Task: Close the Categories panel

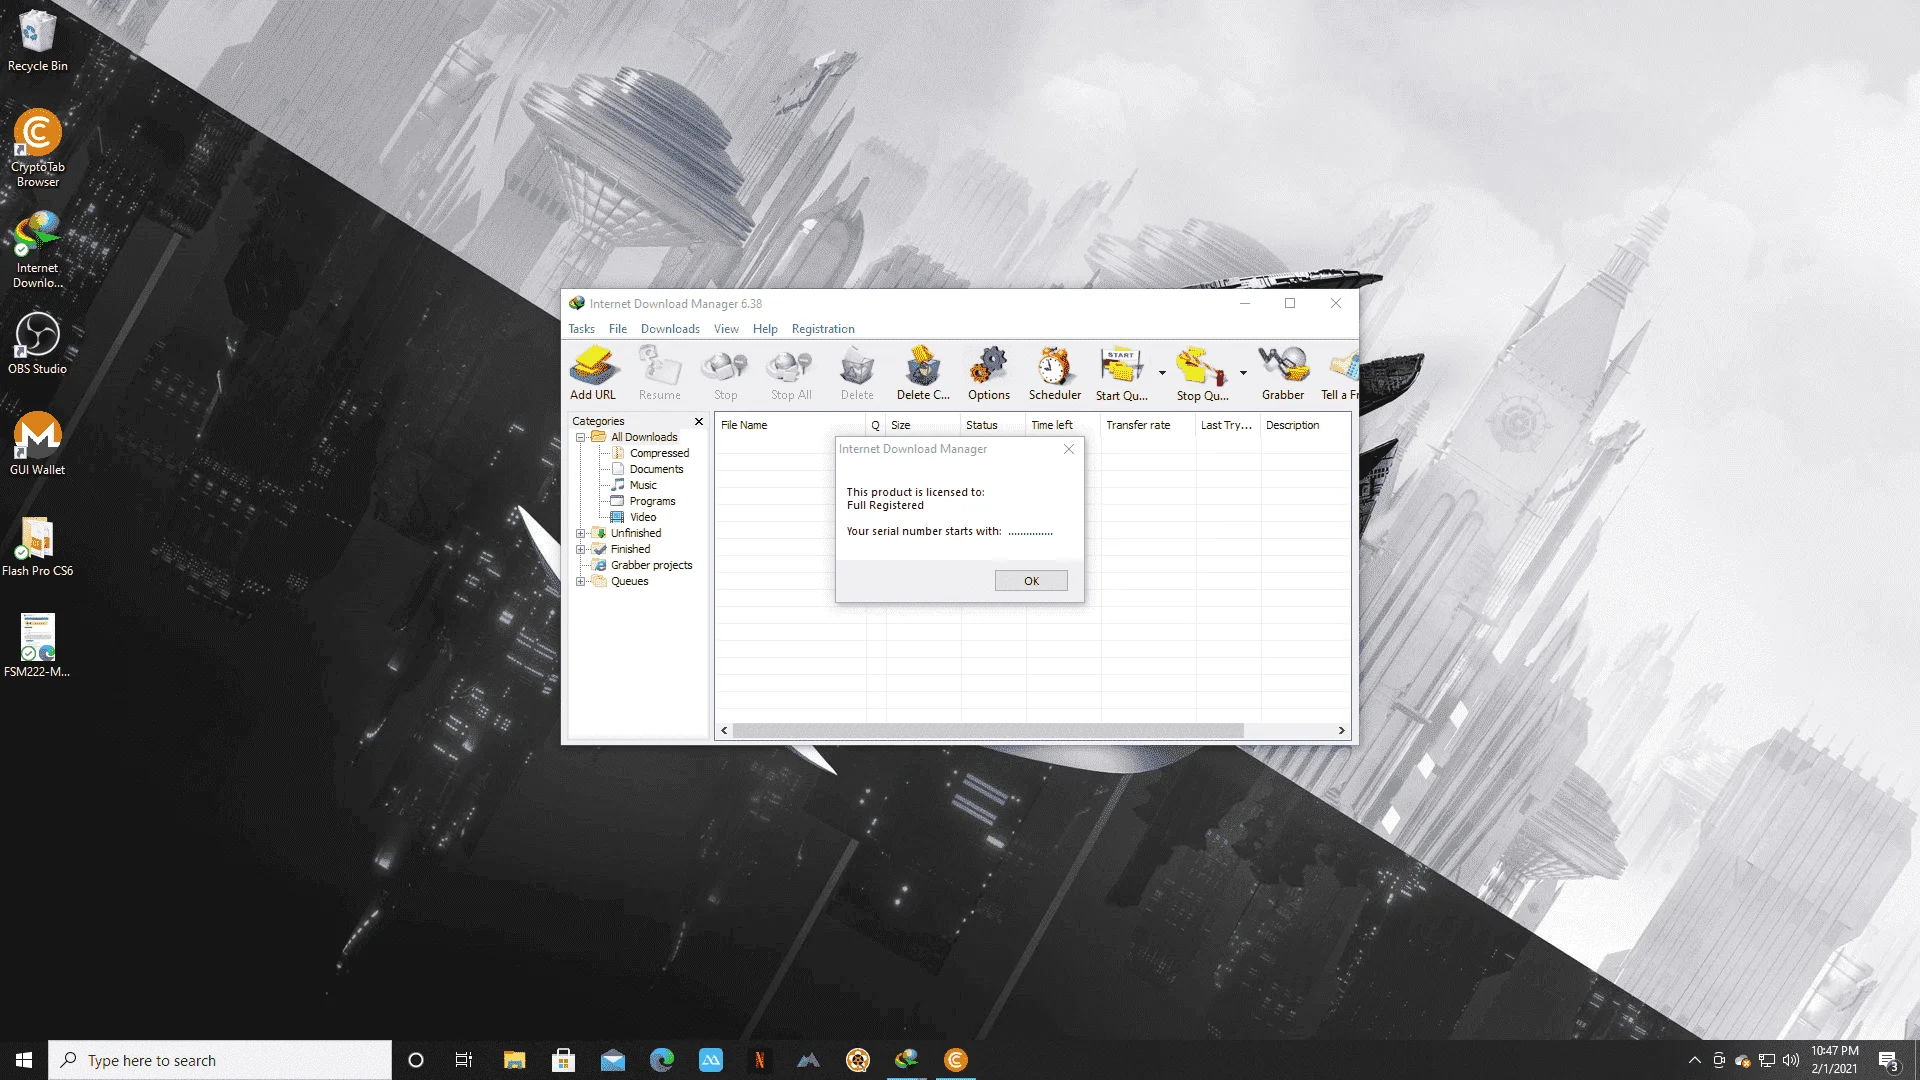Action: point(698,421)
